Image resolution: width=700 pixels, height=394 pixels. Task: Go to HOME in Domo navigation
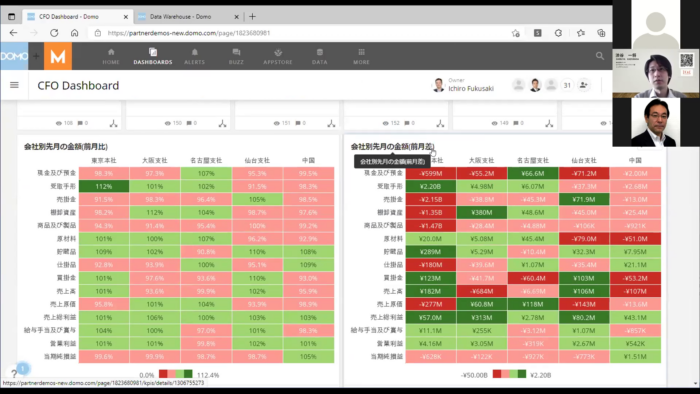click(111, 57)
